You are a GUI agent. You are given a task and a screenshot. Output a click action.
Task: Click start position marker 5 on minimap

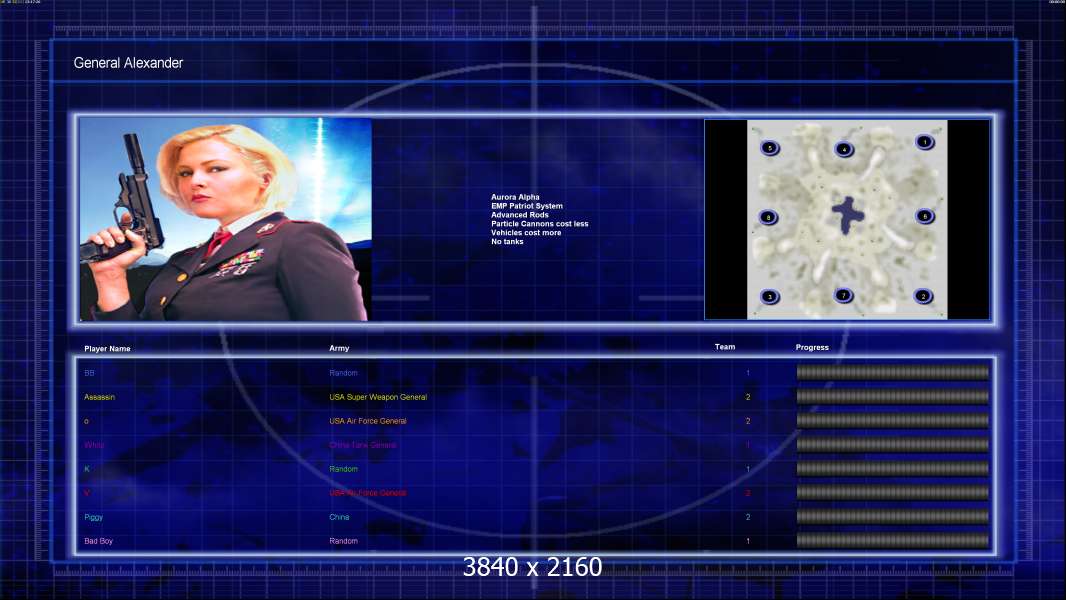pos(770,147)
